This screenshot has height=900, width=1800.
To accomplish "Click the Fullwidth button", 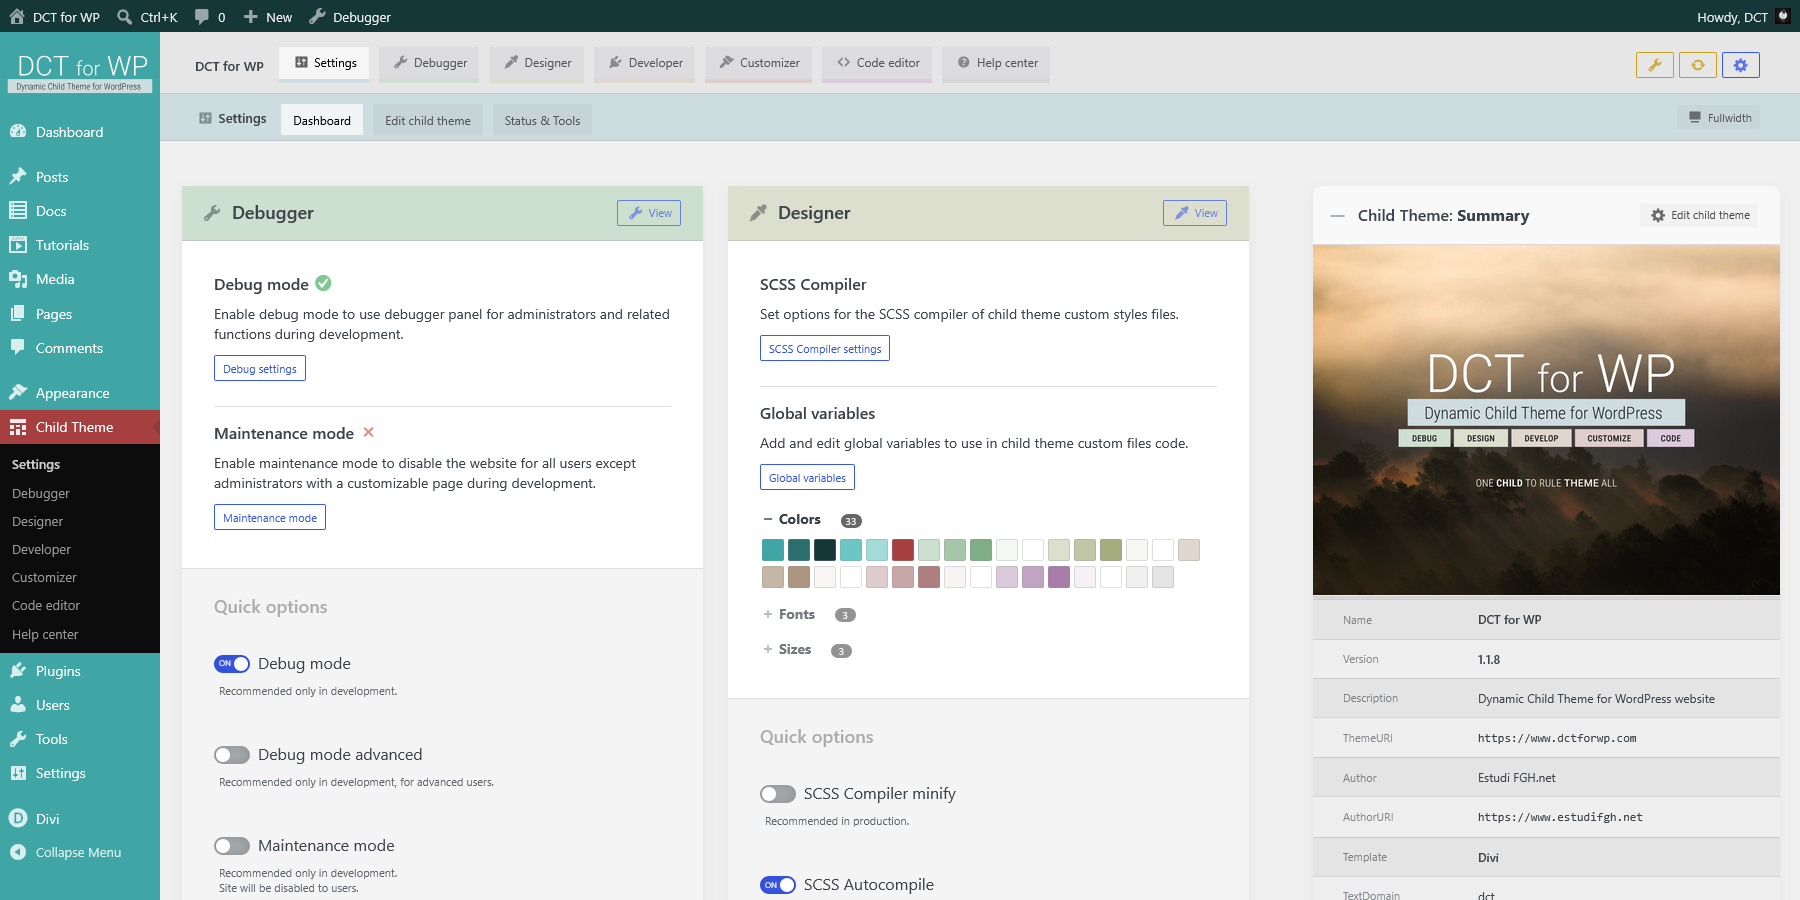I will (1720, 118).
